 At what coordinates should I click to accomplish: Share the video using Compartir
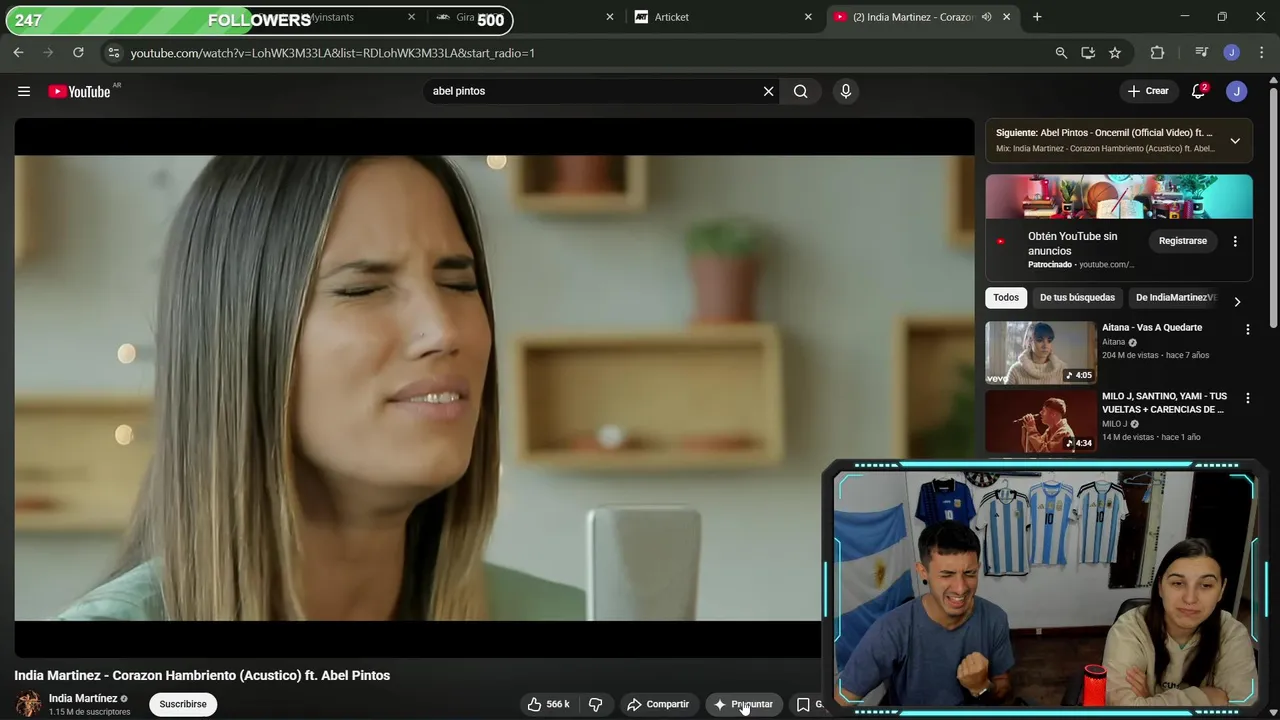[x=658, y=704]
